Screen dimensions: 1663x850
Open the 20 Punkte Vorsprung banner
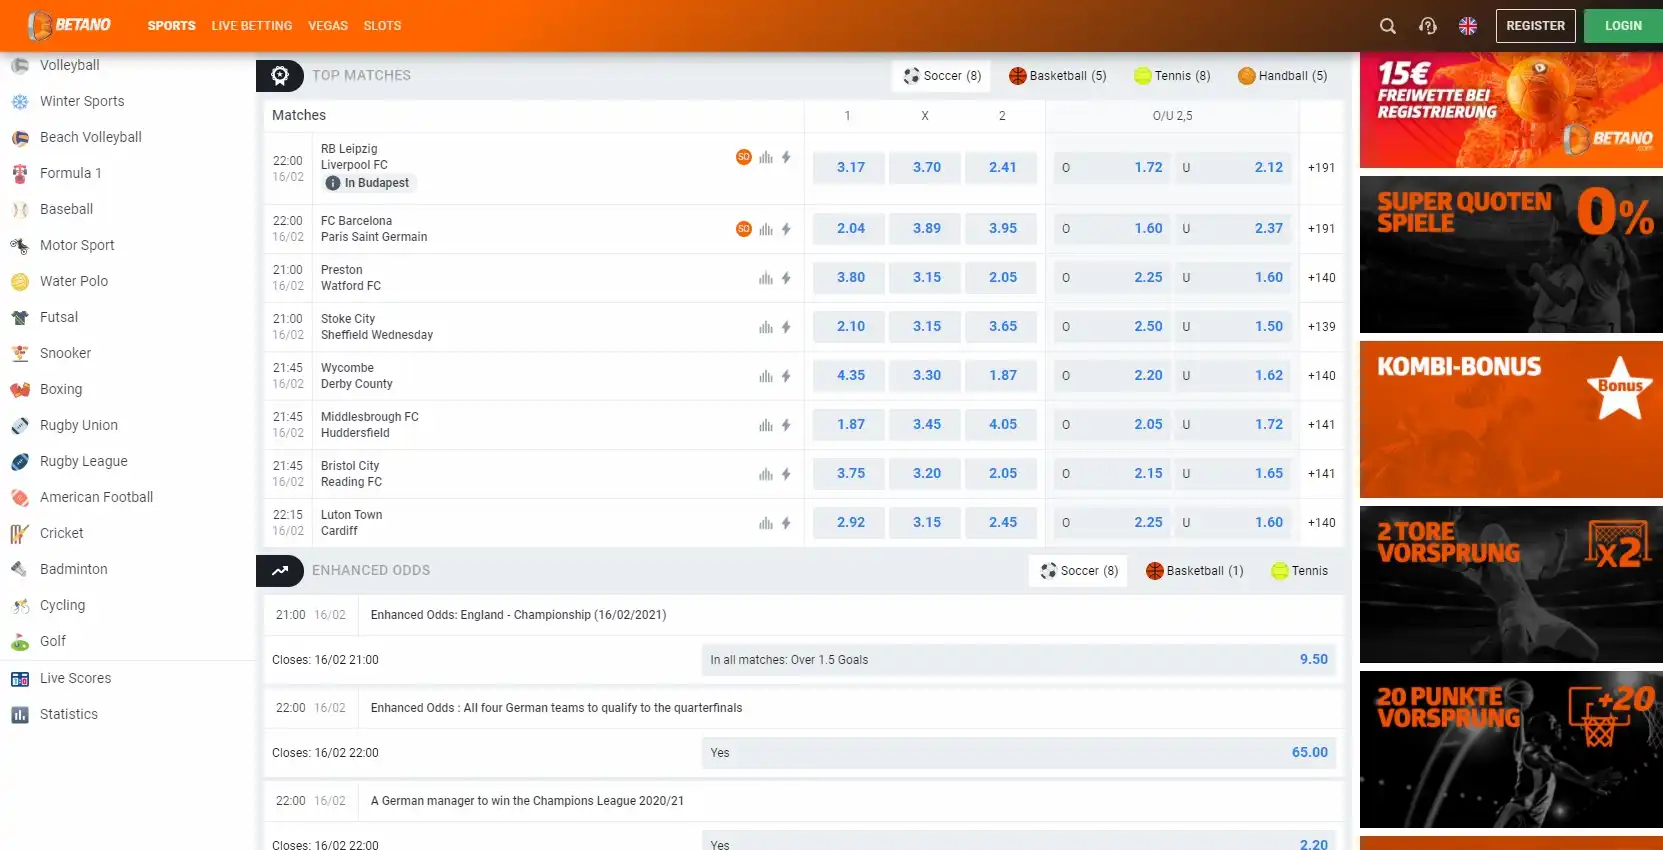pyautogui.click(x=1511, y=750)
